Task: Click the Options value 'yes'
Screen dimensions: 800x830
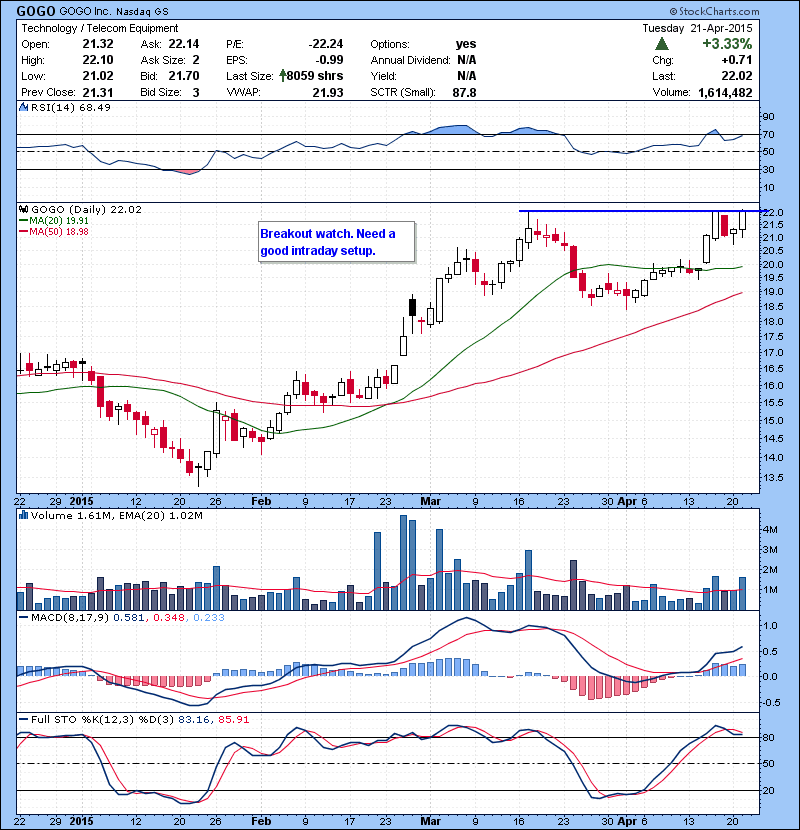Action: (x=466, y=44)
